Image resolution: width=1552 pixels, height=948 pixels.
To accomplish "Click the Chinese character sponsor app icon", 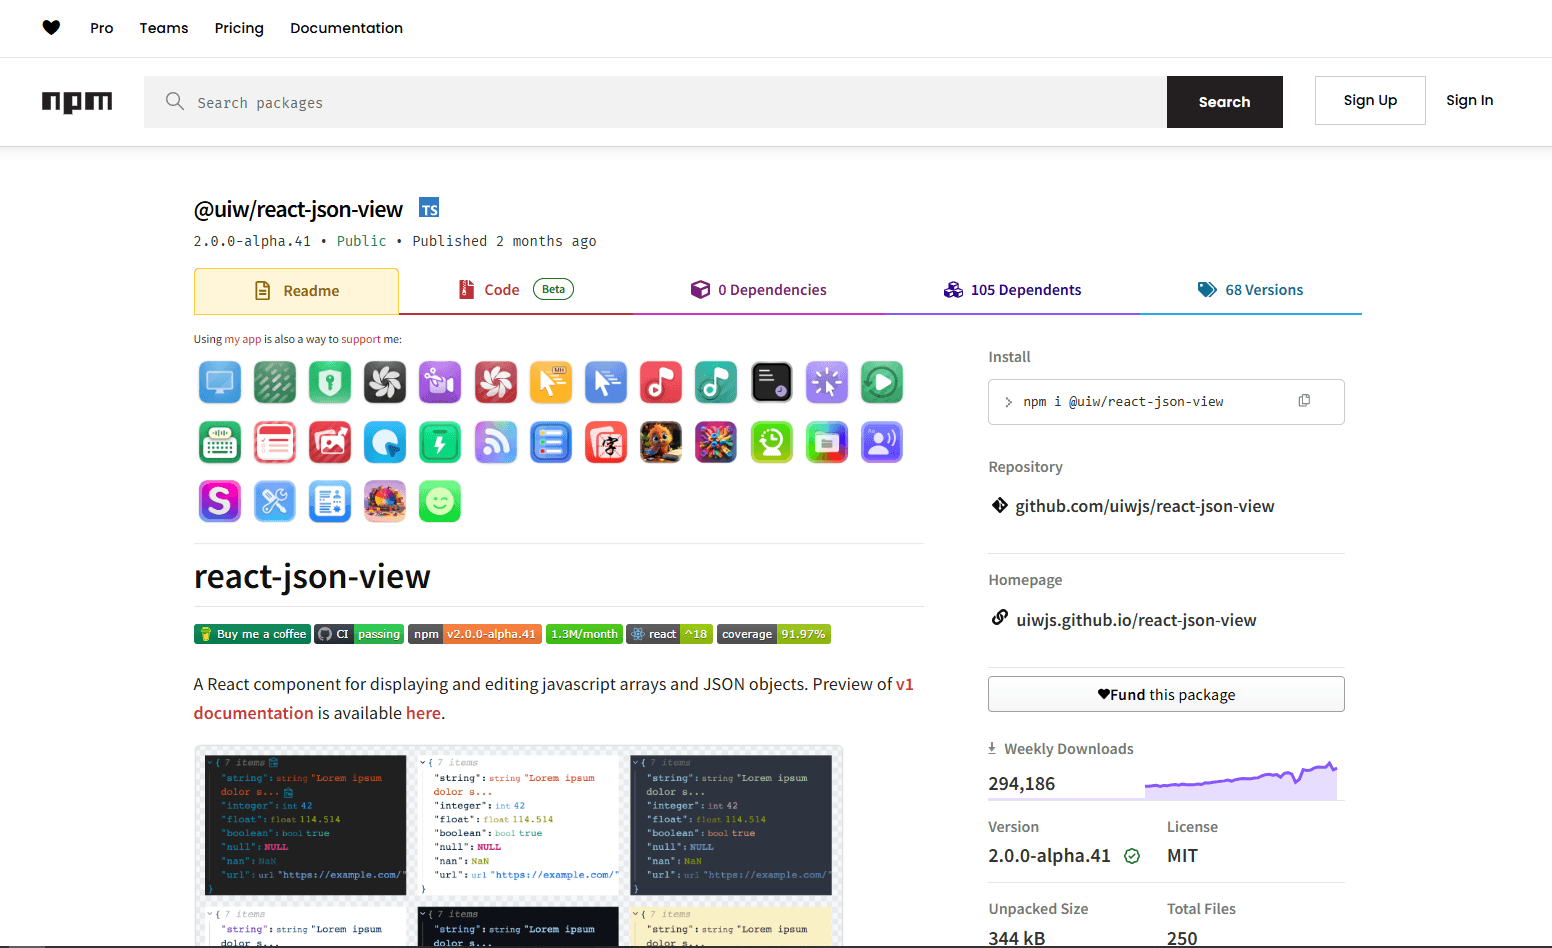I will click(x=606, y=442).
